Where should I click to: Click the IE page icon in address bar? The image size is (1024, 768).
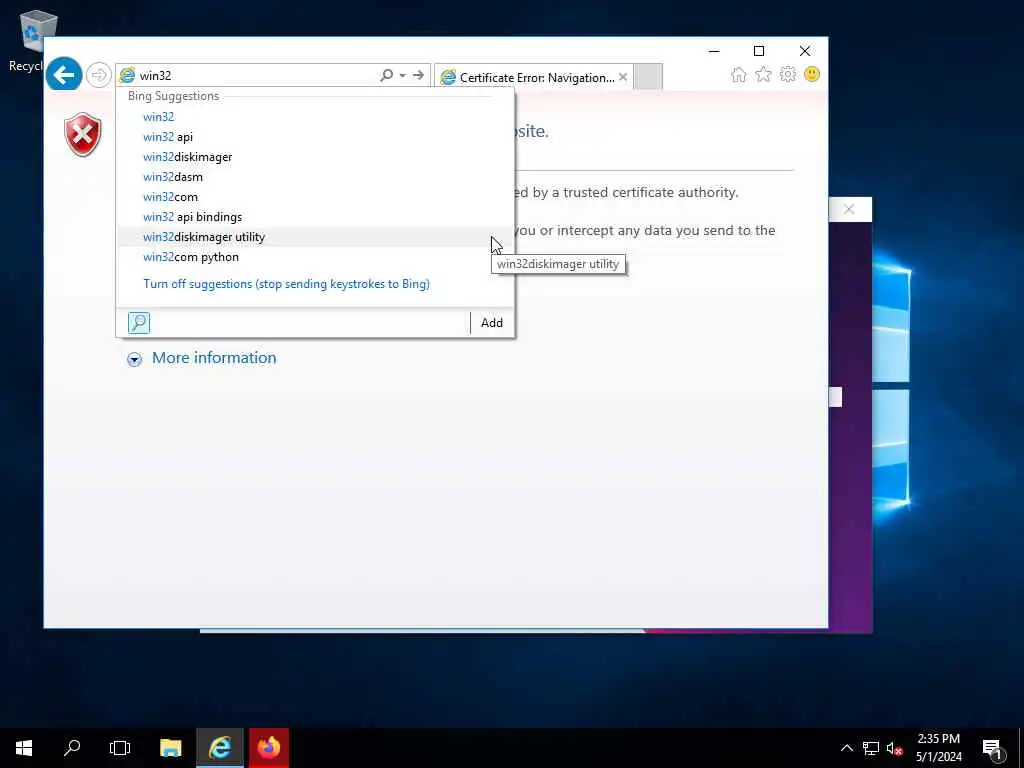pos(127,76)
